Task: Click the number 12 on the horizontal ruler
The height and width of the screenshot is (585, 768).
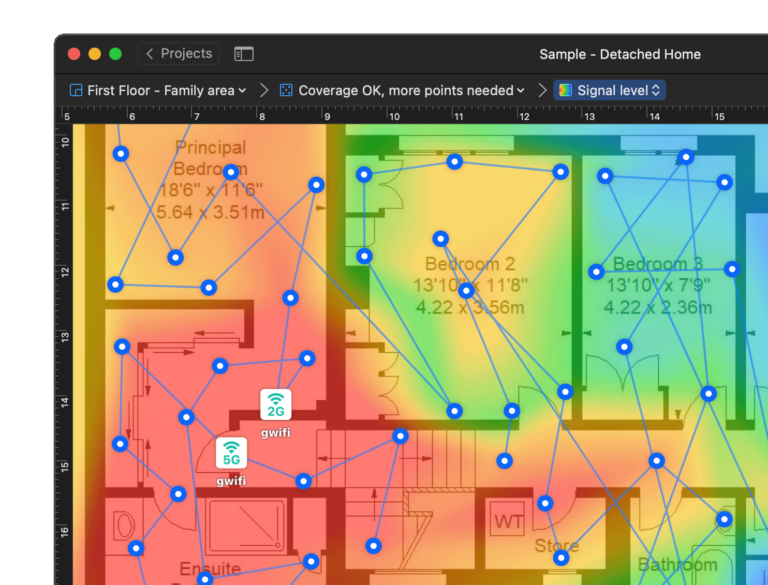Action: (x=523, y=117)
